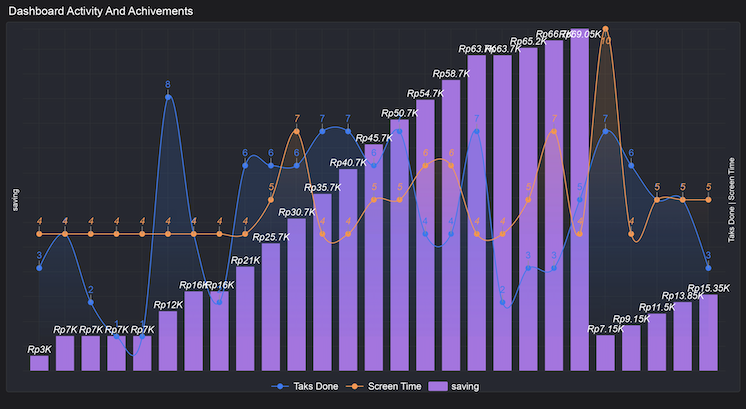Image resolution: width=746 pixels, height=409 pixels.
Task: Click the purple saving legend swatch
Action: coord(436,386)
